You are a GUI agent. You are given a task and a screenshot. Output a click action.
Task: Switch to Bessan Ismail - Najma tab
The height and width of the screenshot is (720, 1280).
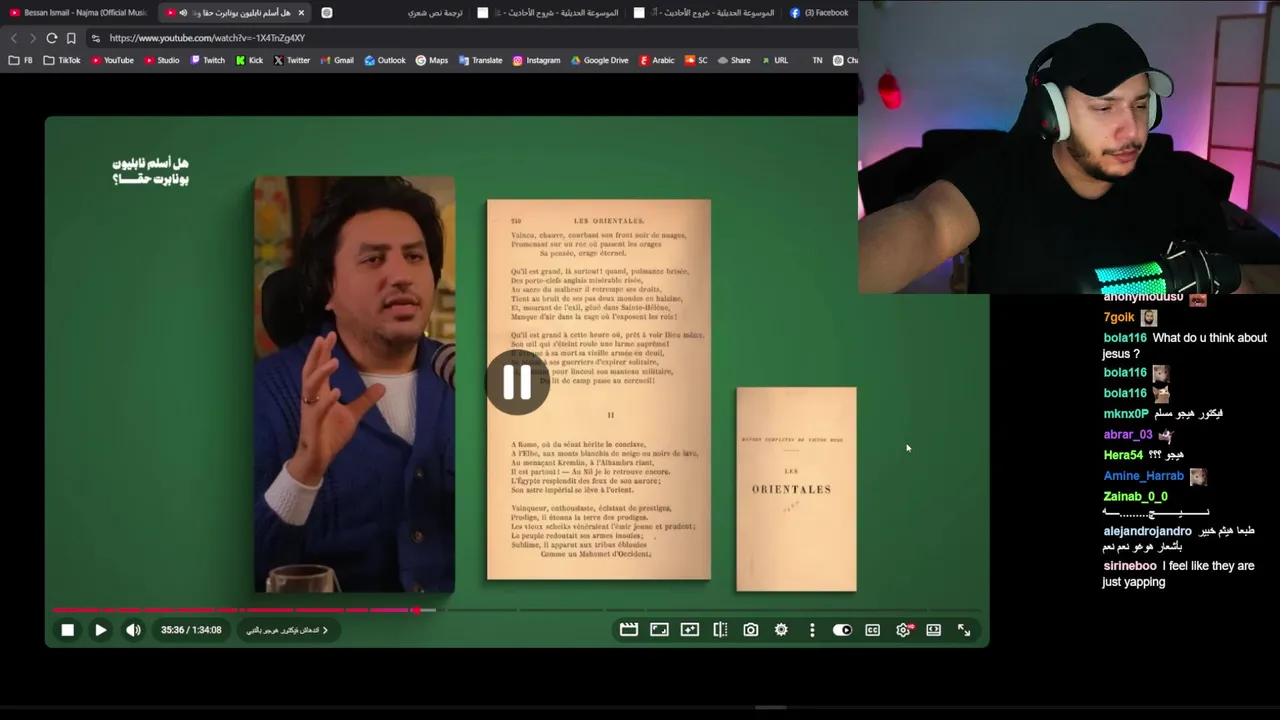[78, 13]
